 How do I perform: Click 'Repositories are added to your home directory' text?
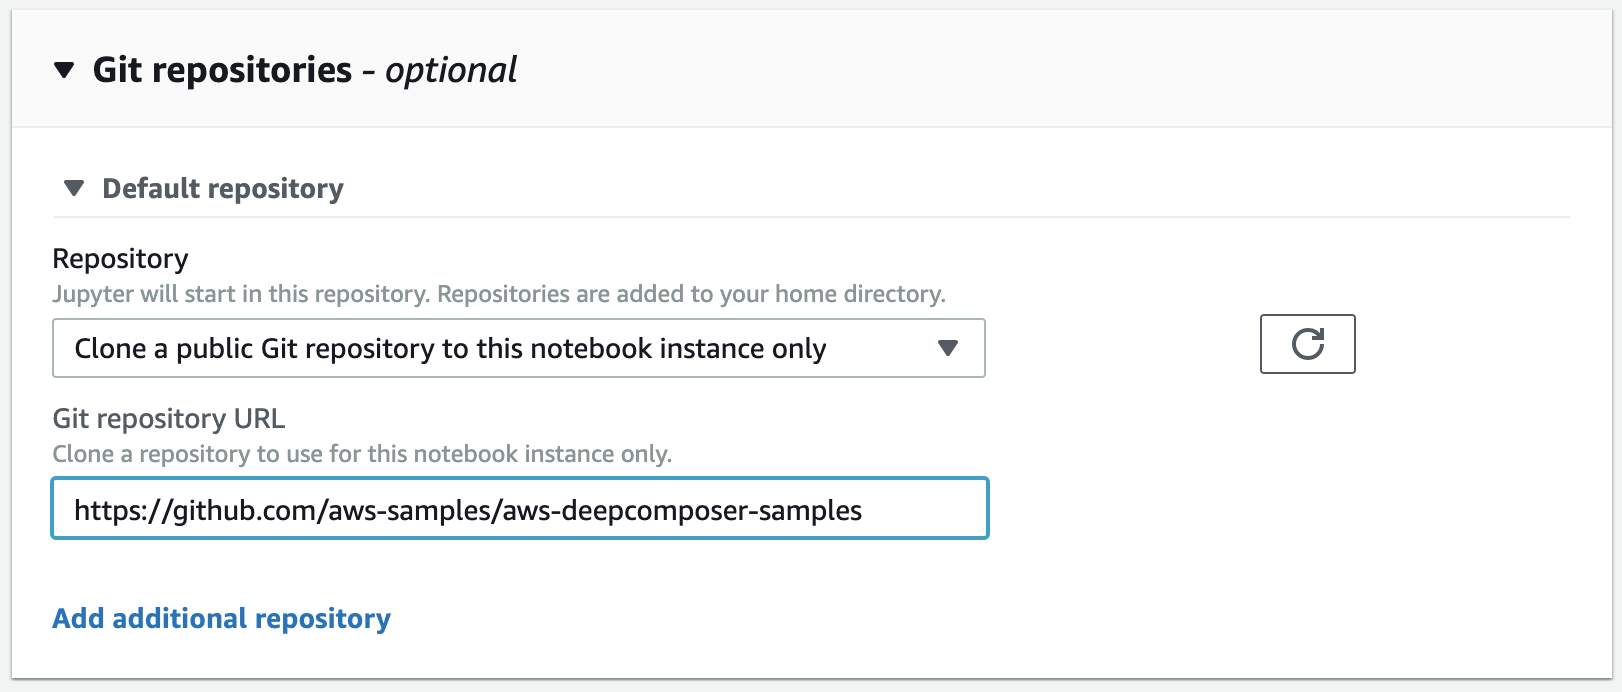[691, 294]
